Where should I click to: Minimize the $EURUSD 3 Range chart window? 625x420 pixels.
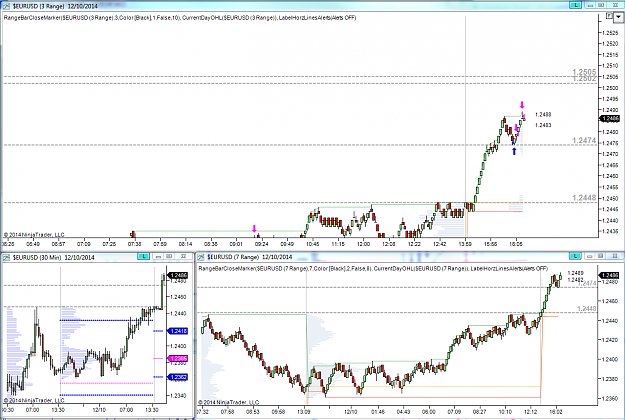(591, 5)
